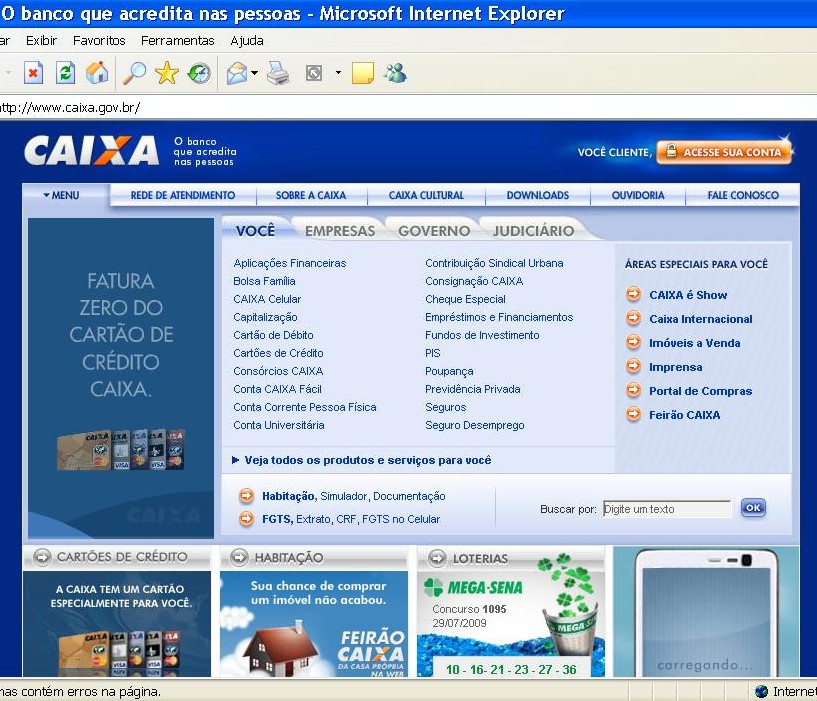The height and width of the screenshot is (701, 817).
Task: Switch to the Governo tab
Action: point(434,231)
